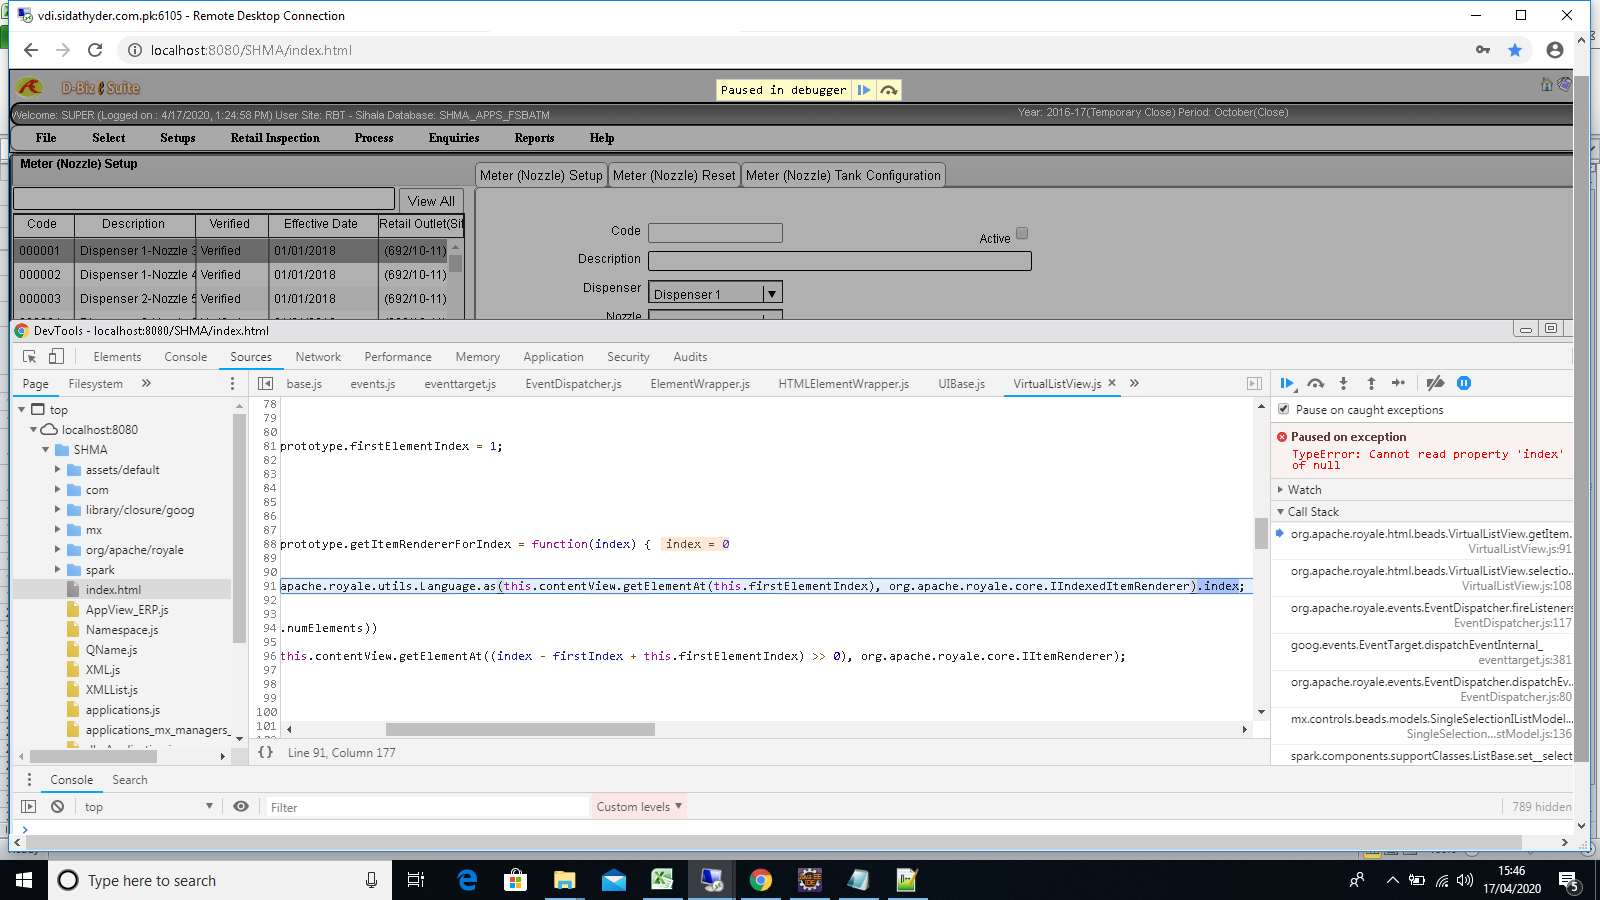
Task: Click the Step out of current function icon
Action: (x=1371, y=383)
